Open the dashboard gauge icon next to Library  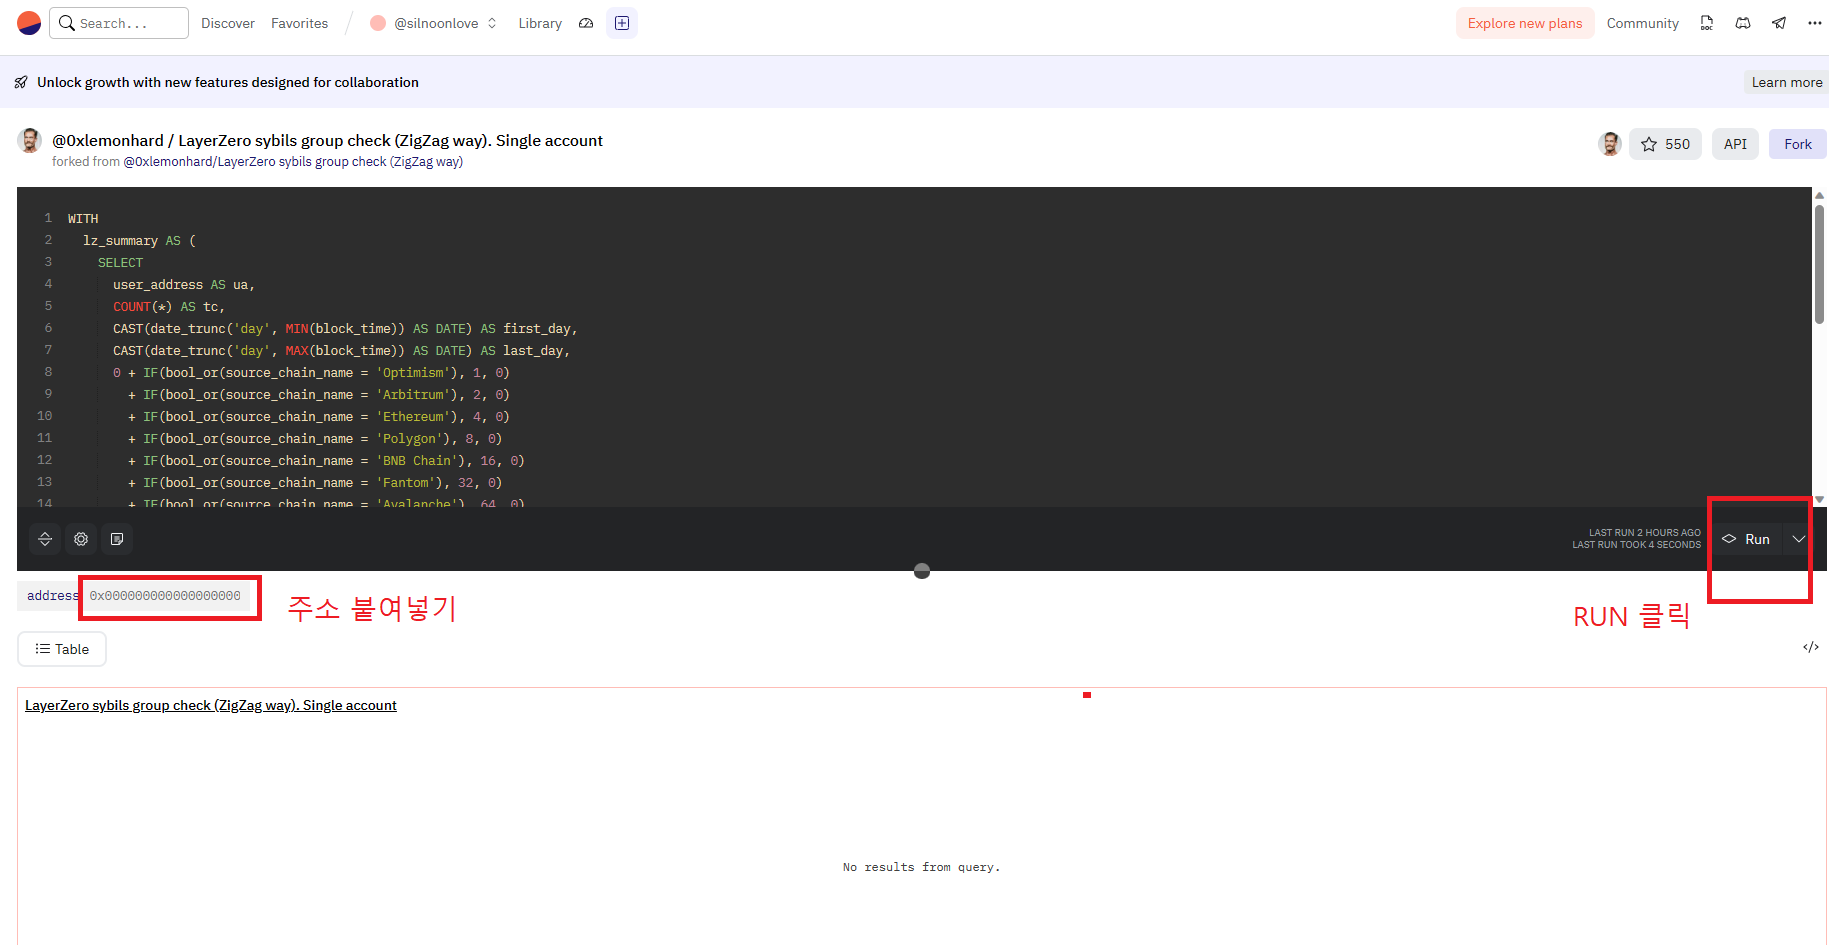586,23
